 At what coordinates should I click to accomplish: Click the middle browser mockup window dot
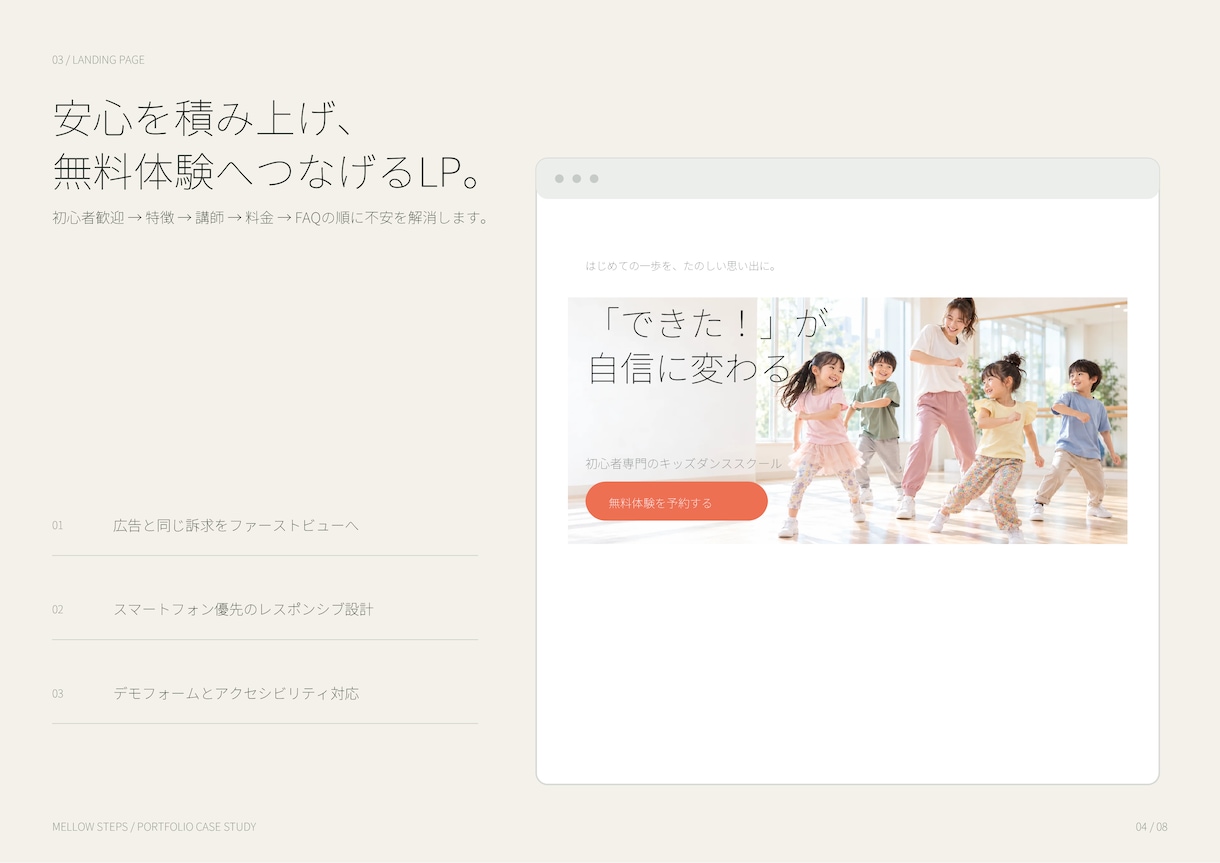[x=577, y=179]
